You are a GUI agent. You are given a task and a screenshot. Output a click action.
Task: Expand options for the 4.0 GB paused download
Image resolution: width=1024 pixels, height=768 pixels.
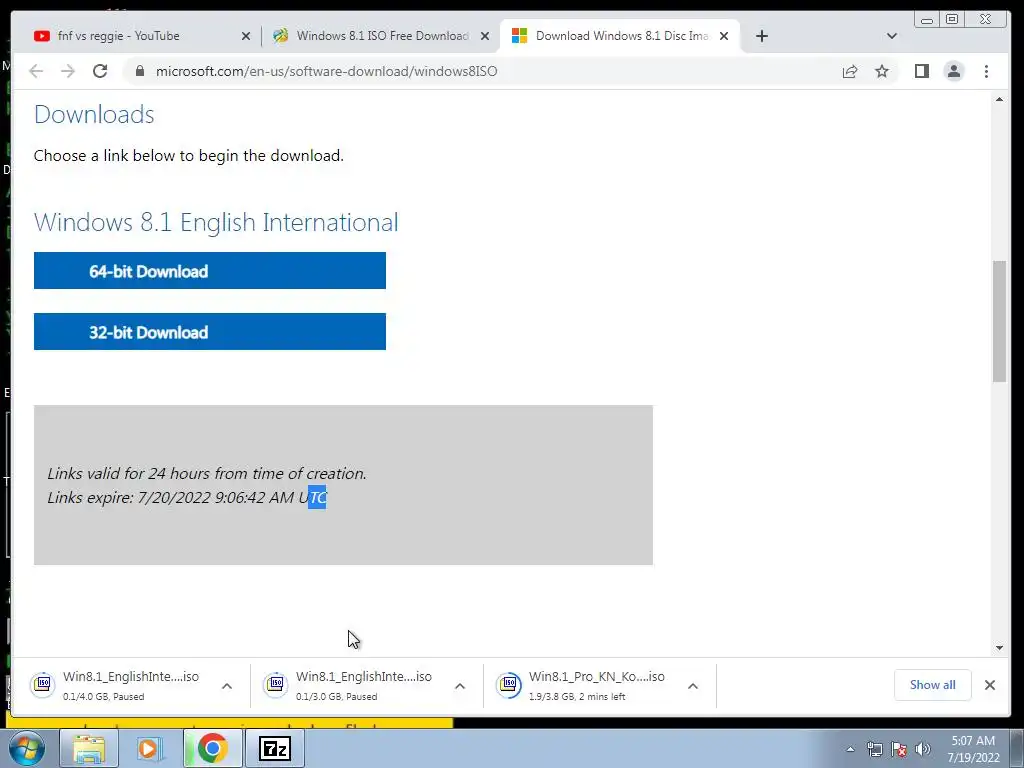[x=227, y=686]
